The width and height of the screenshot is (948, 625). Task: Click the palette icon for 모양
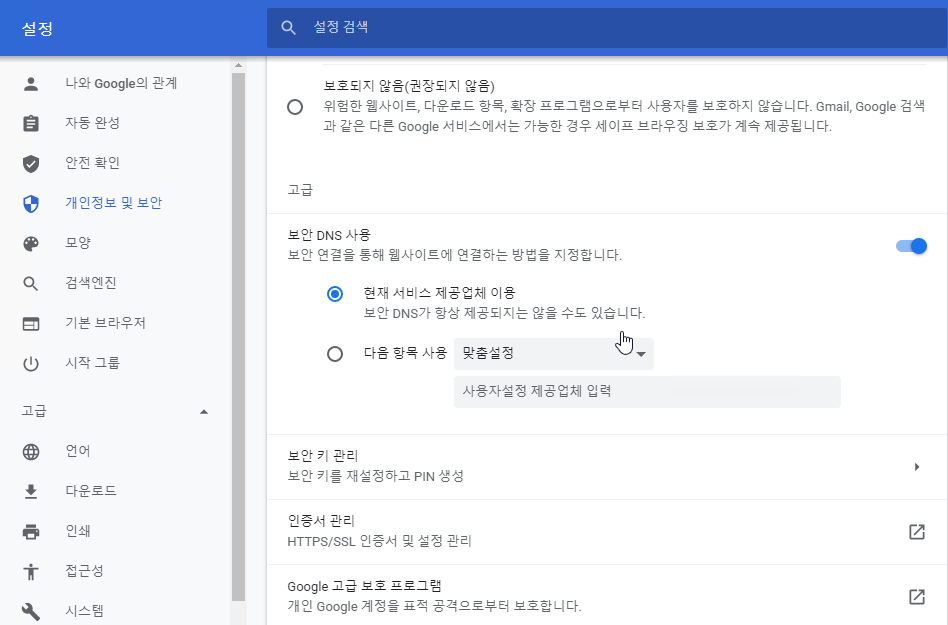(x=31, y=244)
